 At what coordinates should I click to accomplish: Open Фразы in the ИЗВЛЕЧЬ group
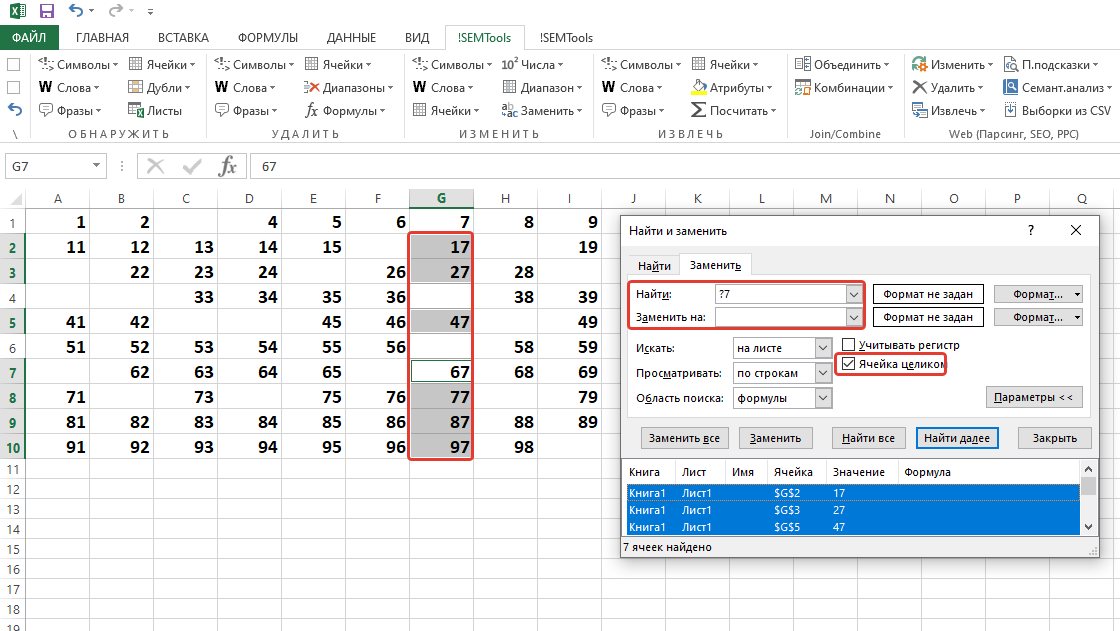point(634,110)
